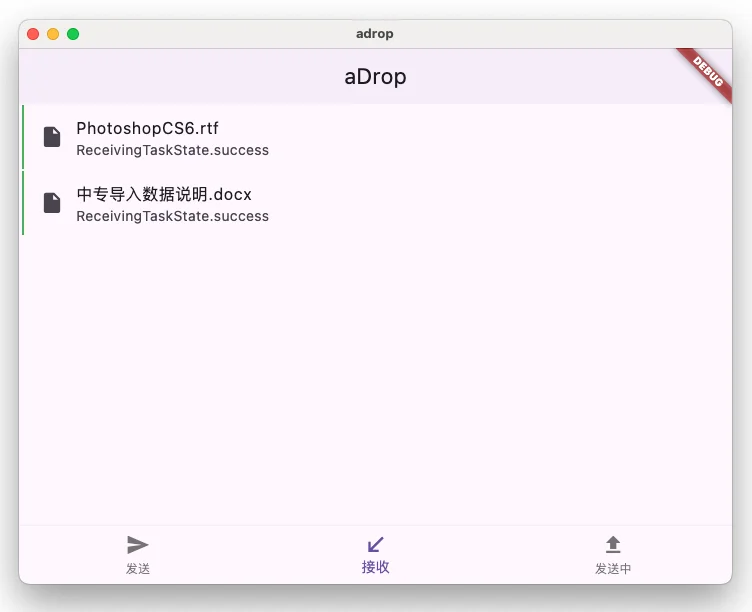The height and width of the screenshot is (612, 752).
Task: Click the aDrop header title
Action: [x=376, y=77]
